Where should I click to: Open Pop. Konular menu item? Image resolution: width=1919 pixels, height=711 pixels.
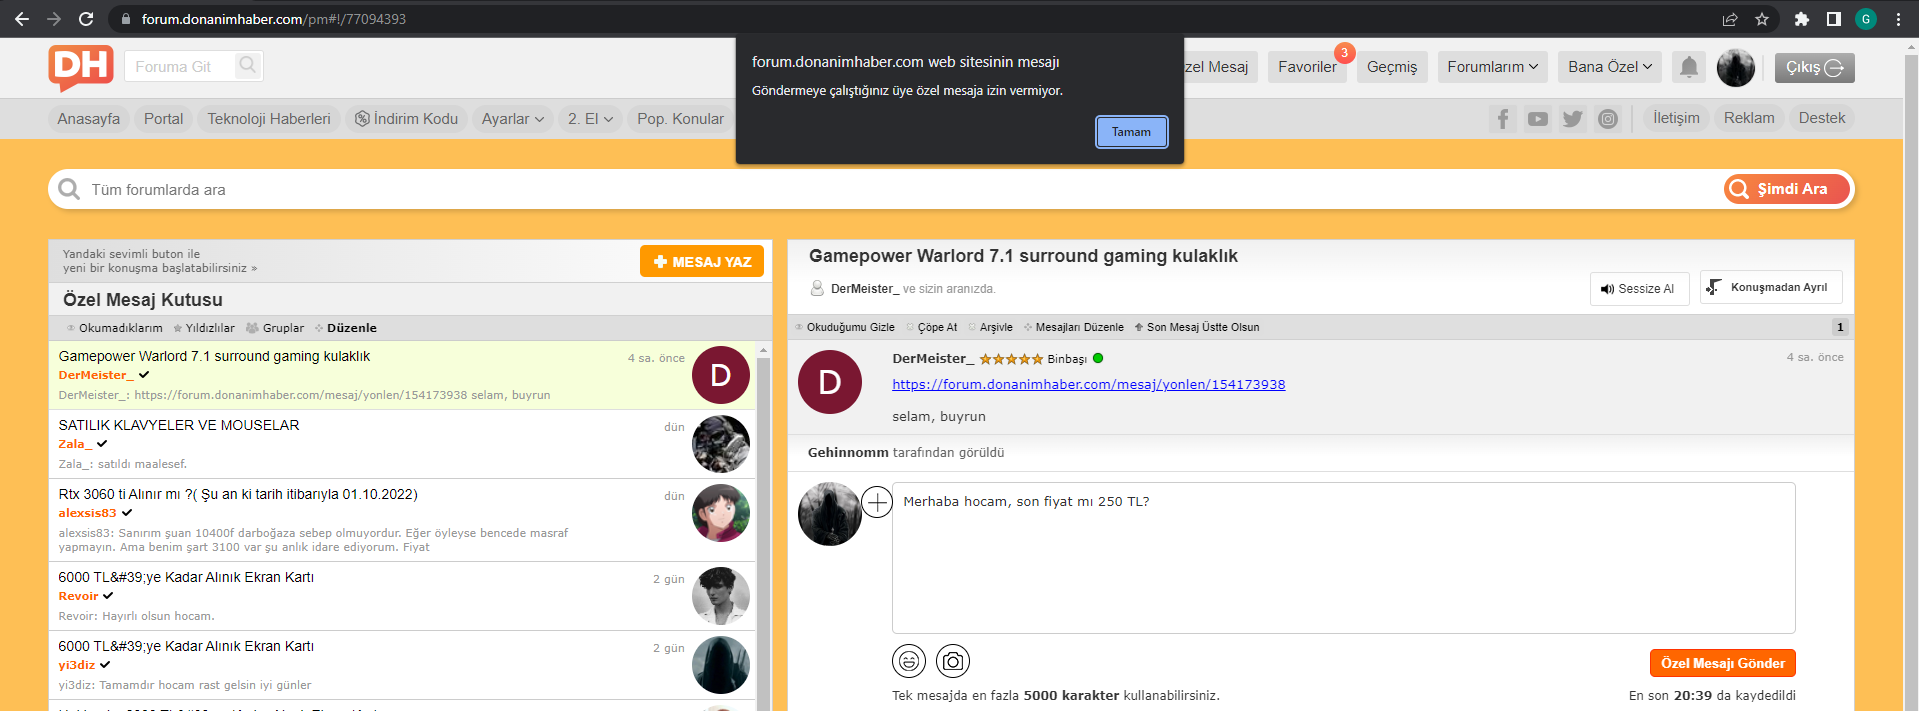(680, 119)
